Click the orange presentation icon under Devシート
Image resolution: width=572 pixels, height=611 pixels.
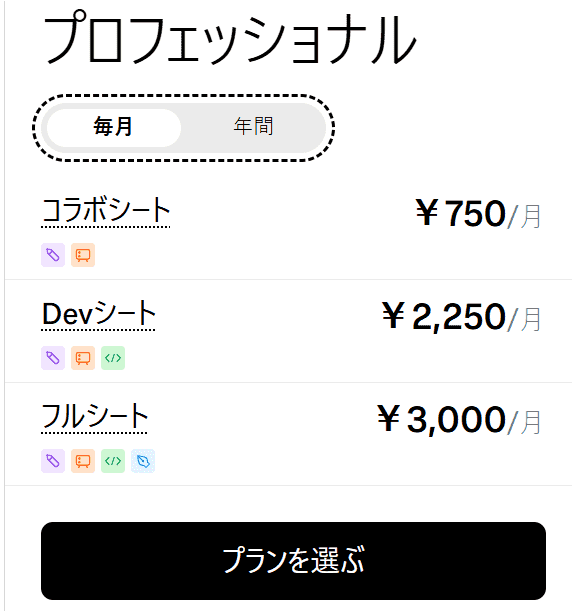point(83,358)
